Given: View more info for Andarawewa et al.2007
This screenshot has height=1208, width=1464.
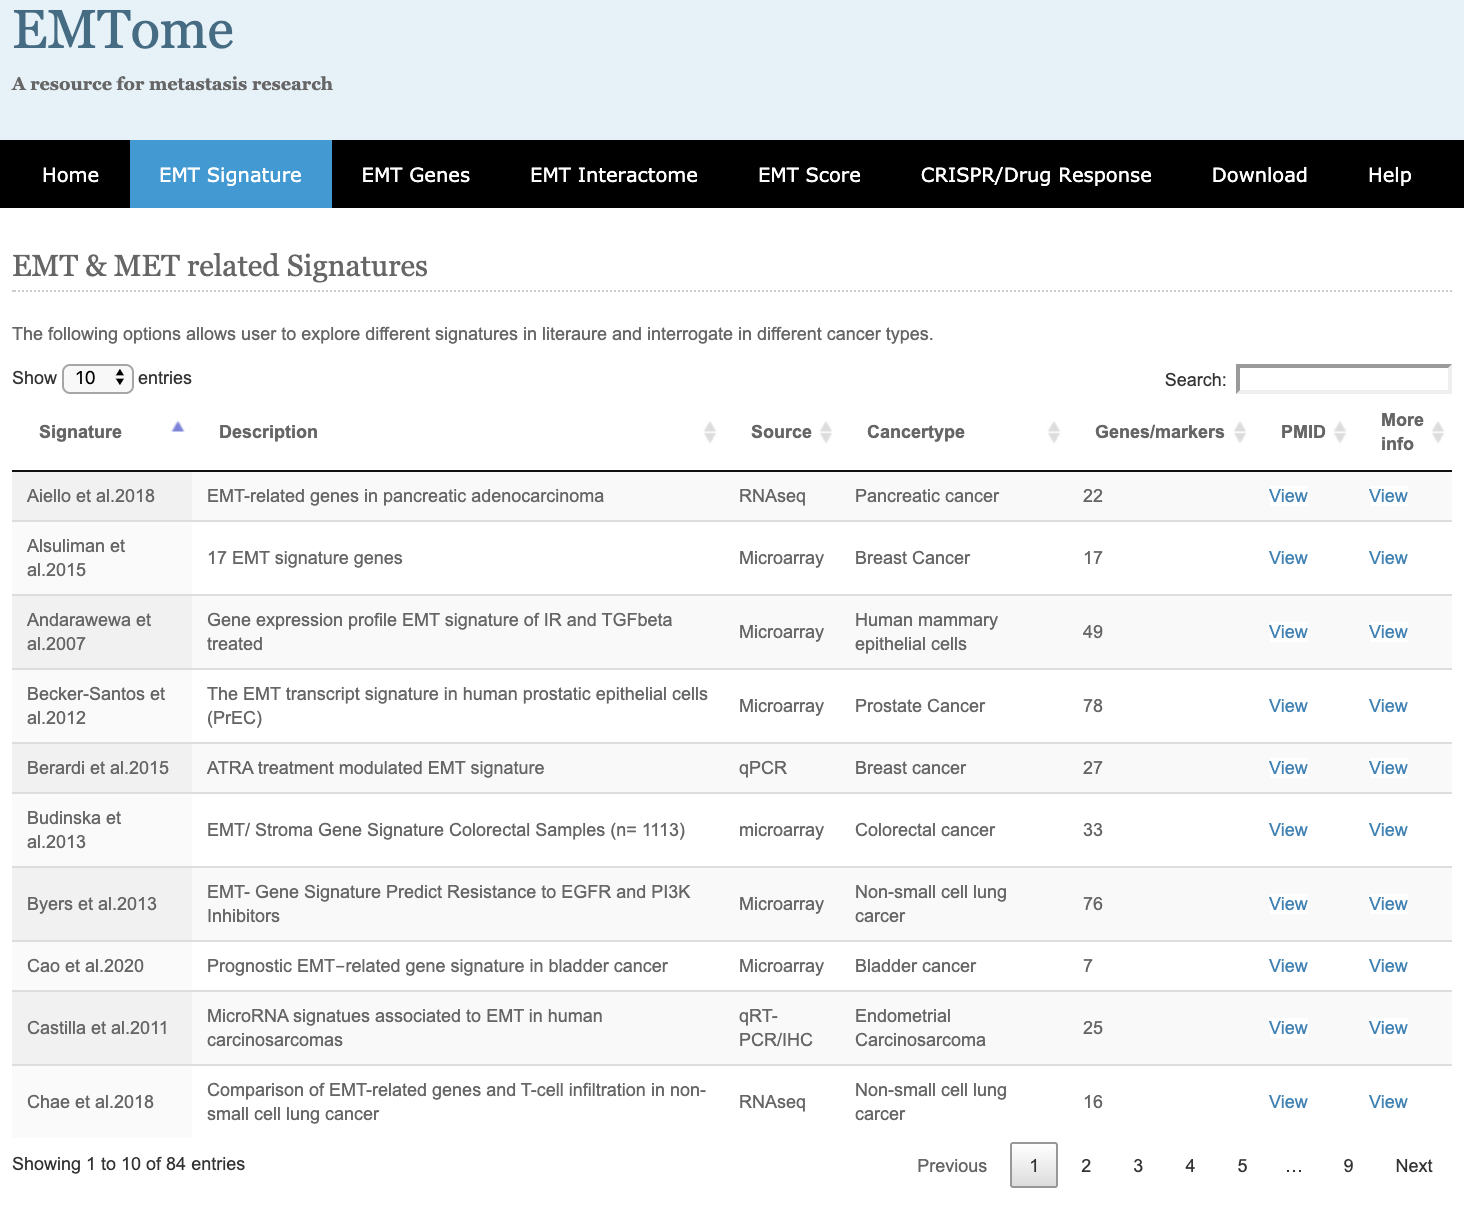Looking at the screenshot, I should [x=1388, y=632].
